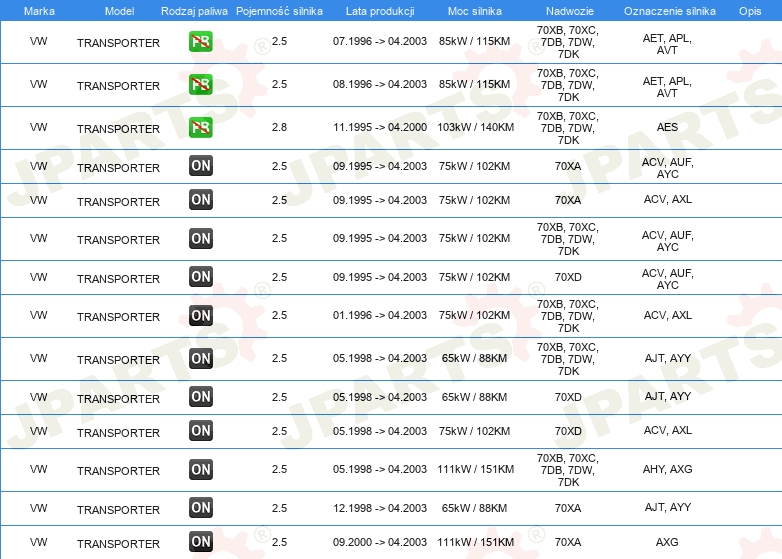Click the Oznaczenie silnika column header
This screenshot has height=559, width=782.
(669, 11)
